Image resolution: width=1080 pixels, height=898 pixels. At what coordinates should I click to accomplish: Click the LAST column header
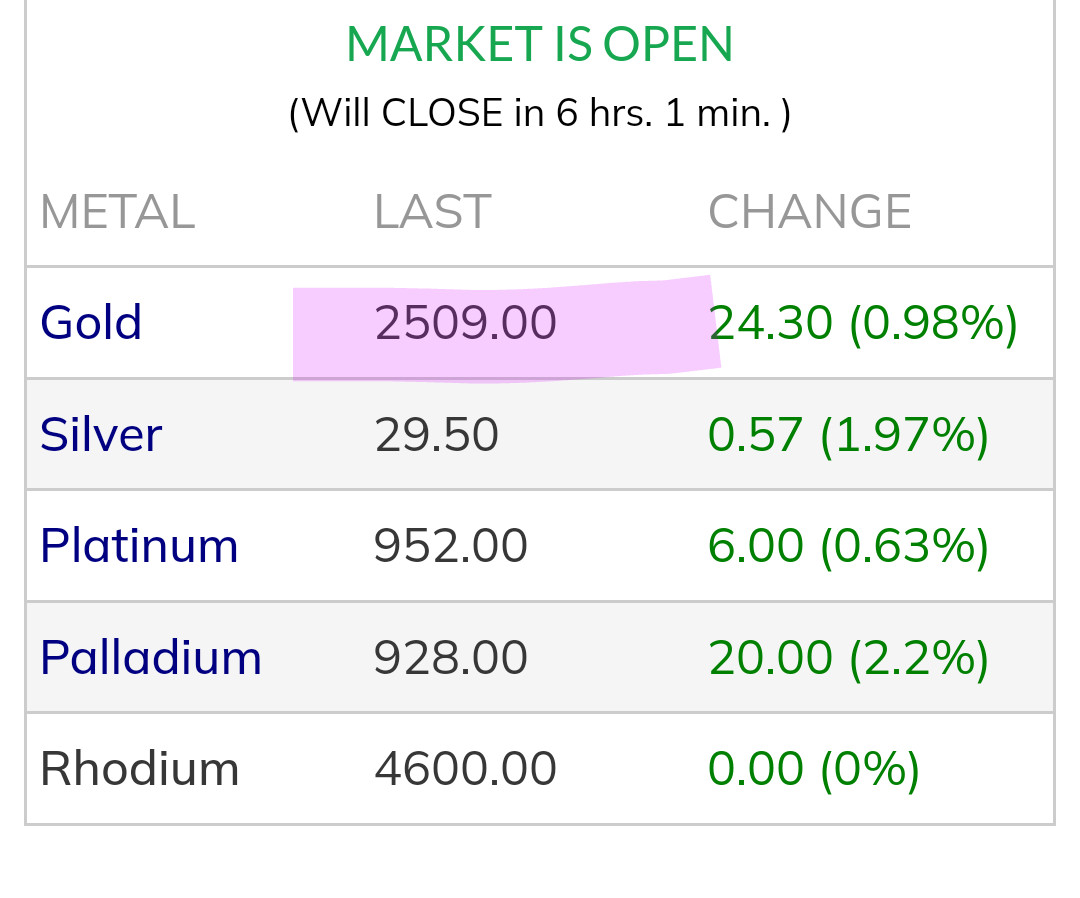(x=432, y=212)
